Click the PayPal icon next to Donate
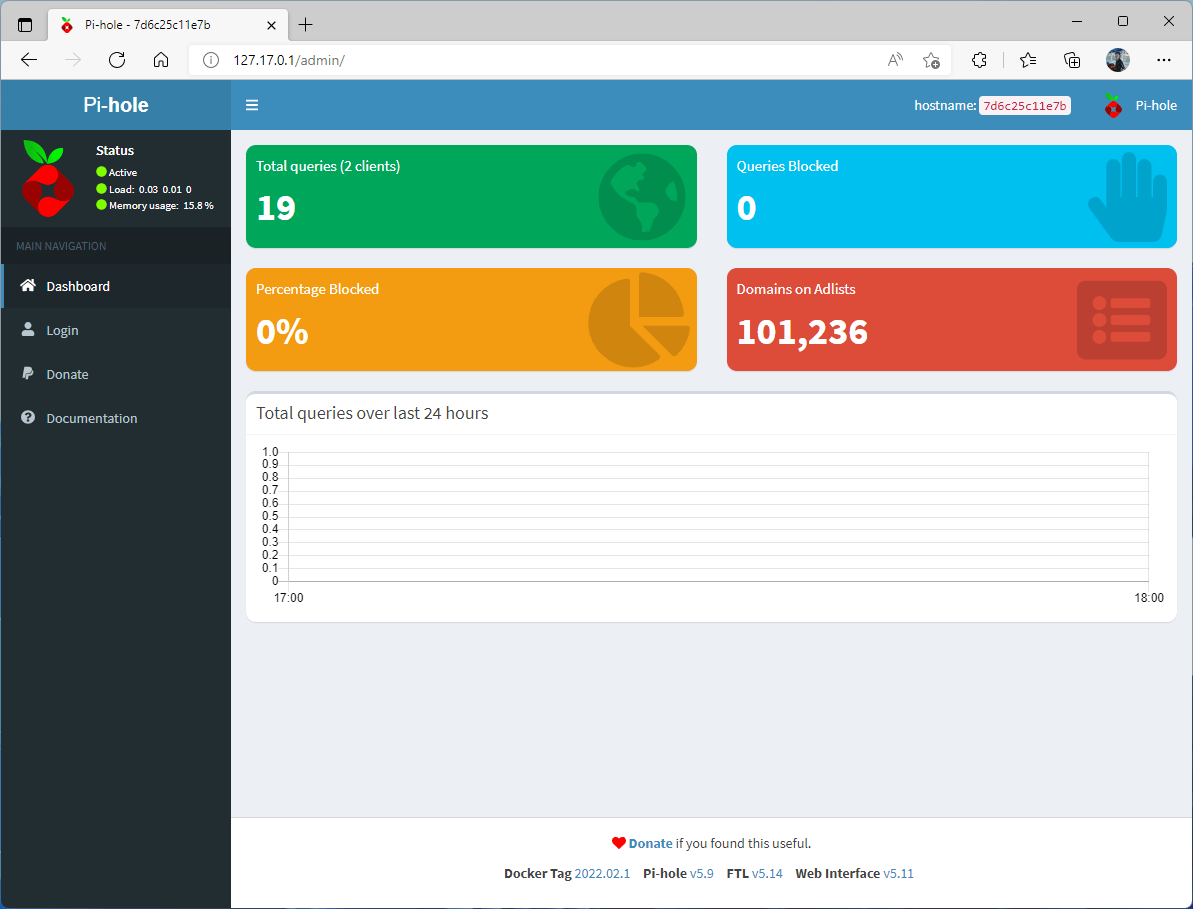The width and height of the screenshot is (1193, 909). [28, 373]
